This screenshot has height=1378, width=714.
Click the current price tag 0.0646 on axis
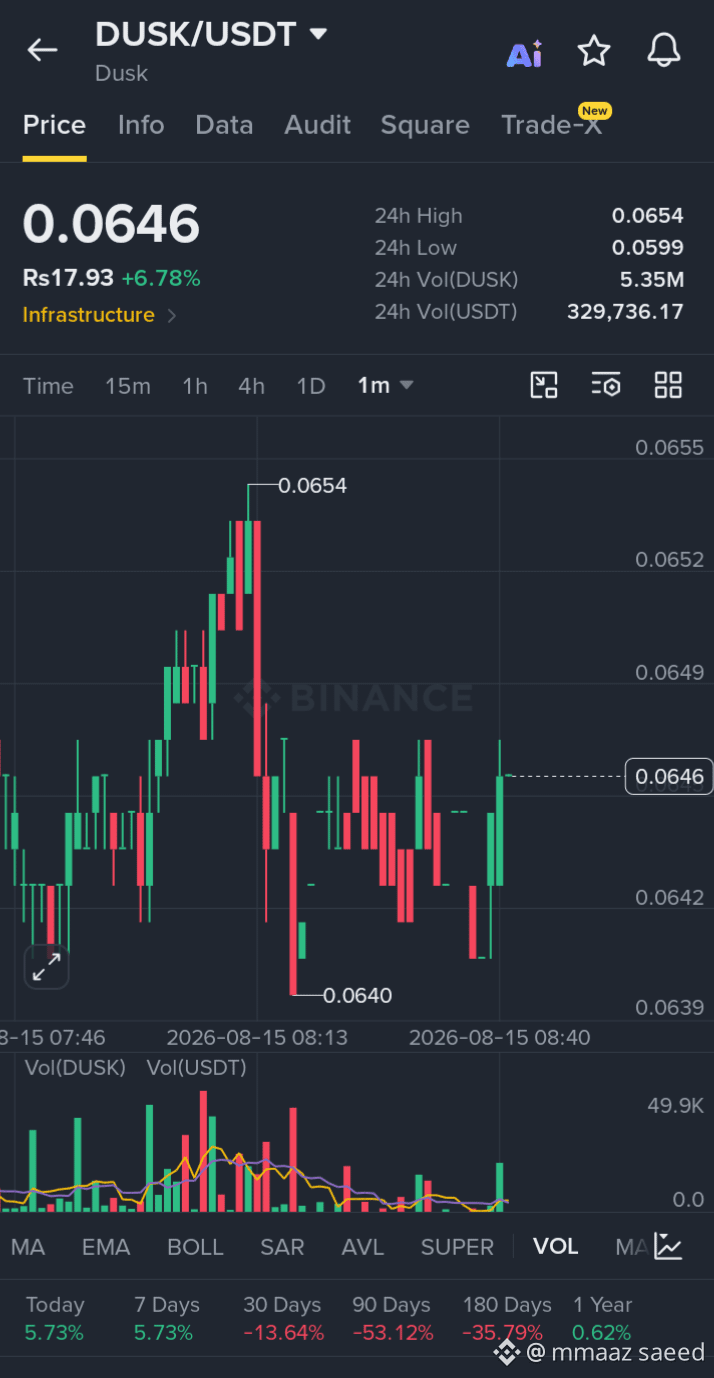[x=669, y=776]
